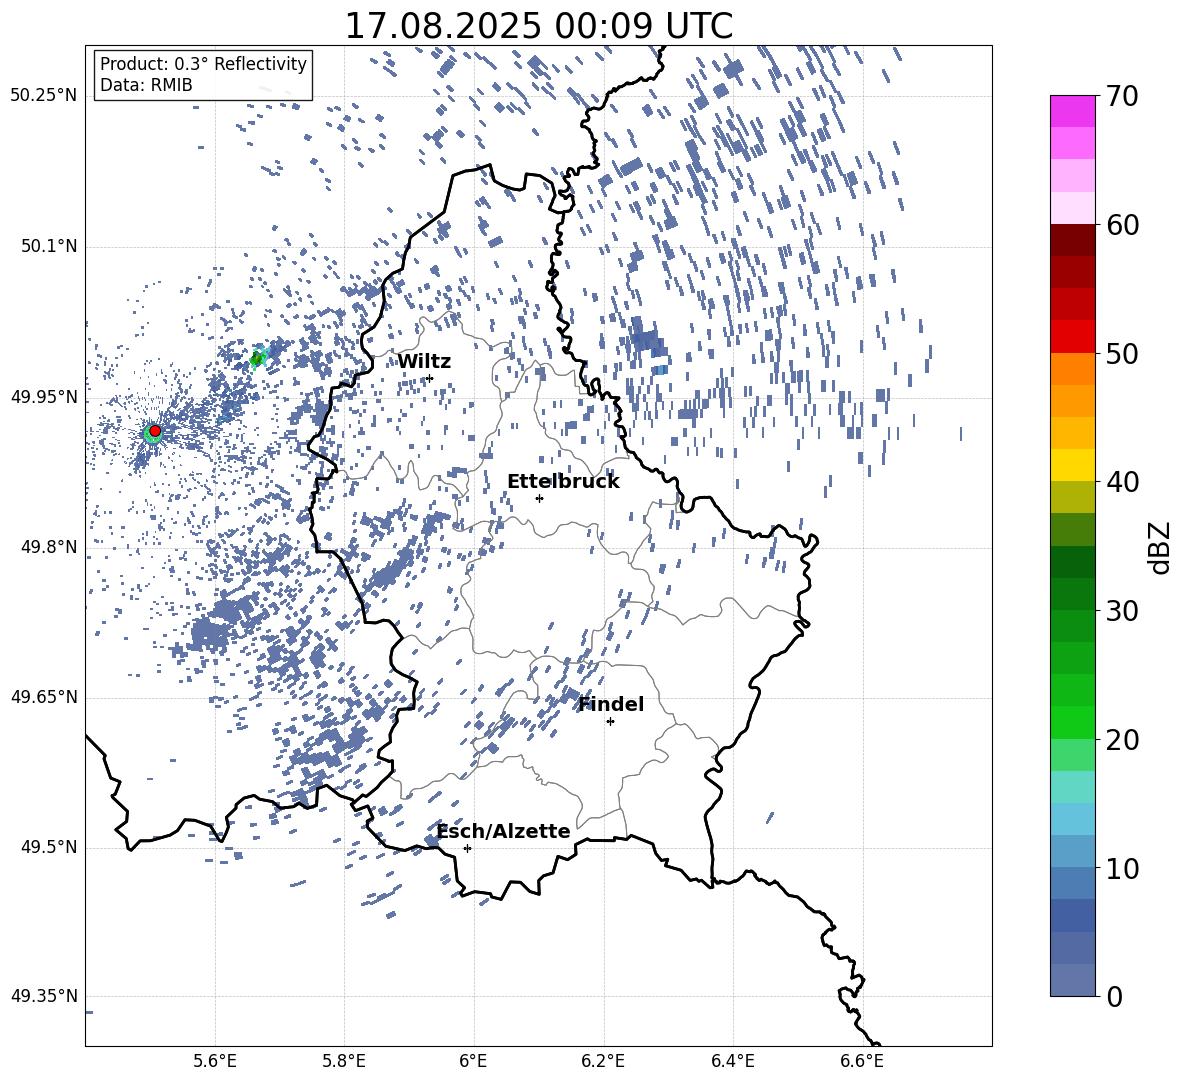The height and width of the screenshot is (1081, 1184).
Task: Click the 49.95°N latitude tick label
Action: point(44,397)
